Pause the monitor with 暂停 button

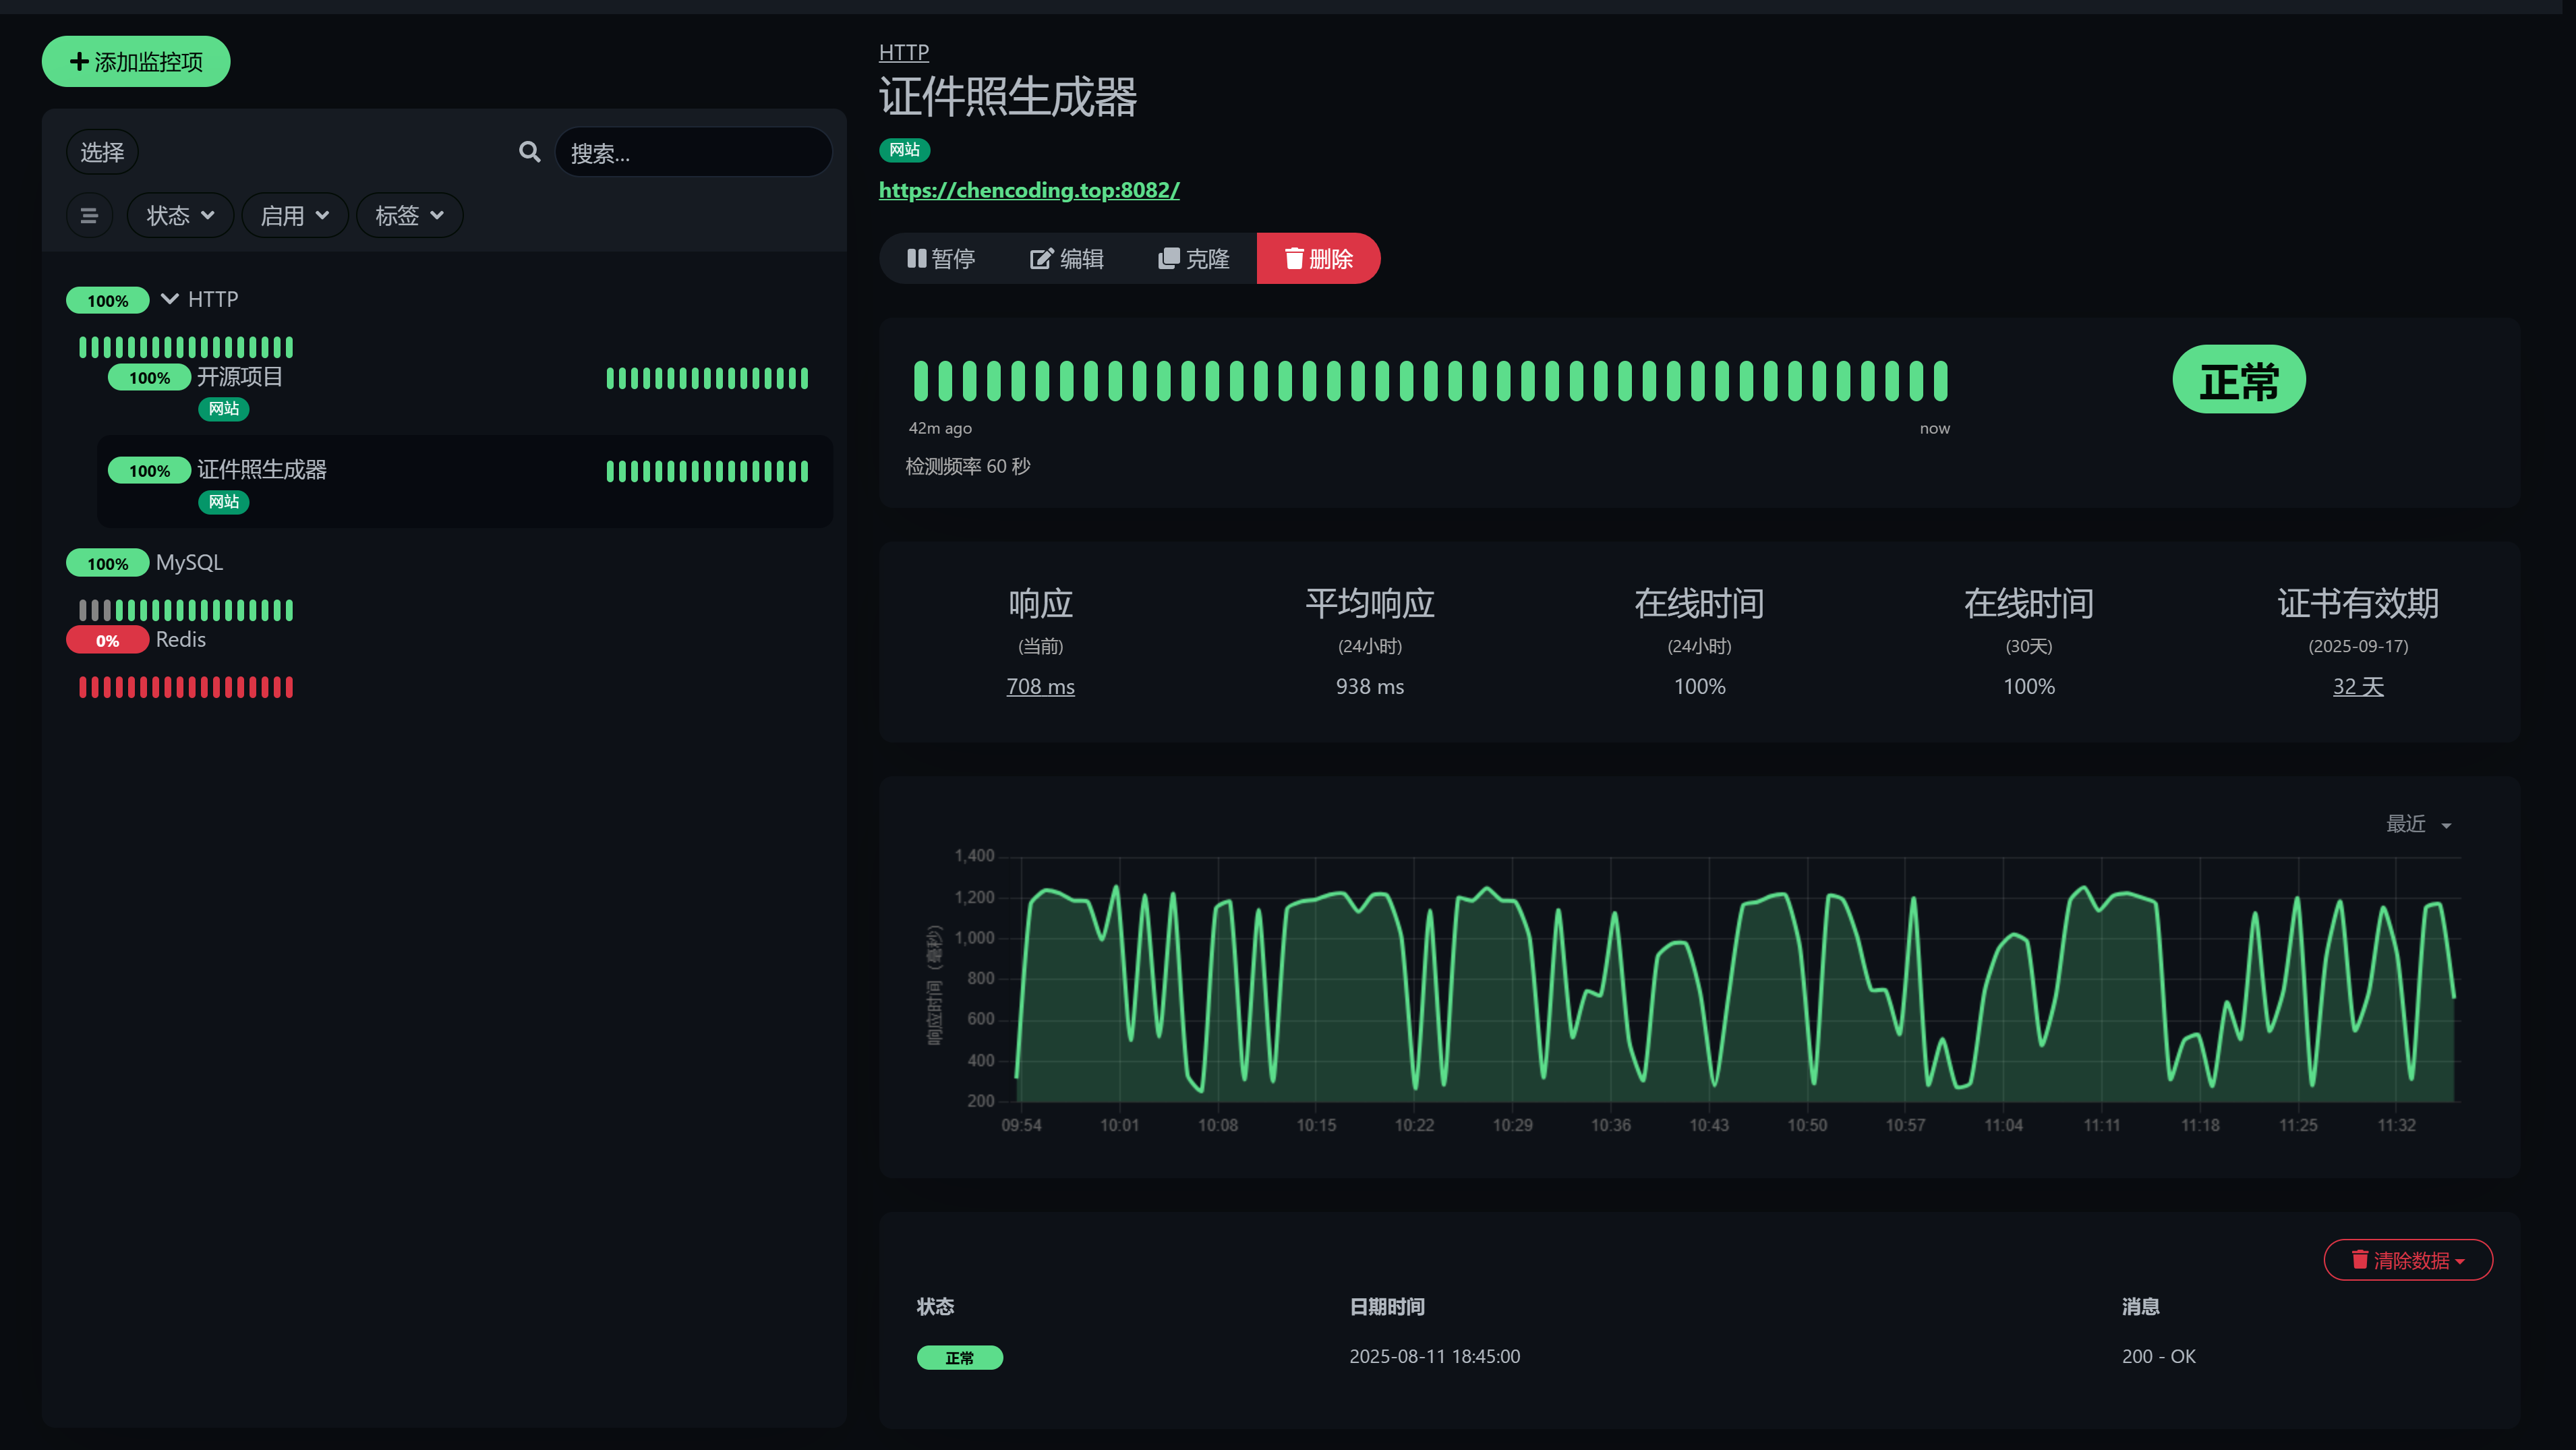940,259
